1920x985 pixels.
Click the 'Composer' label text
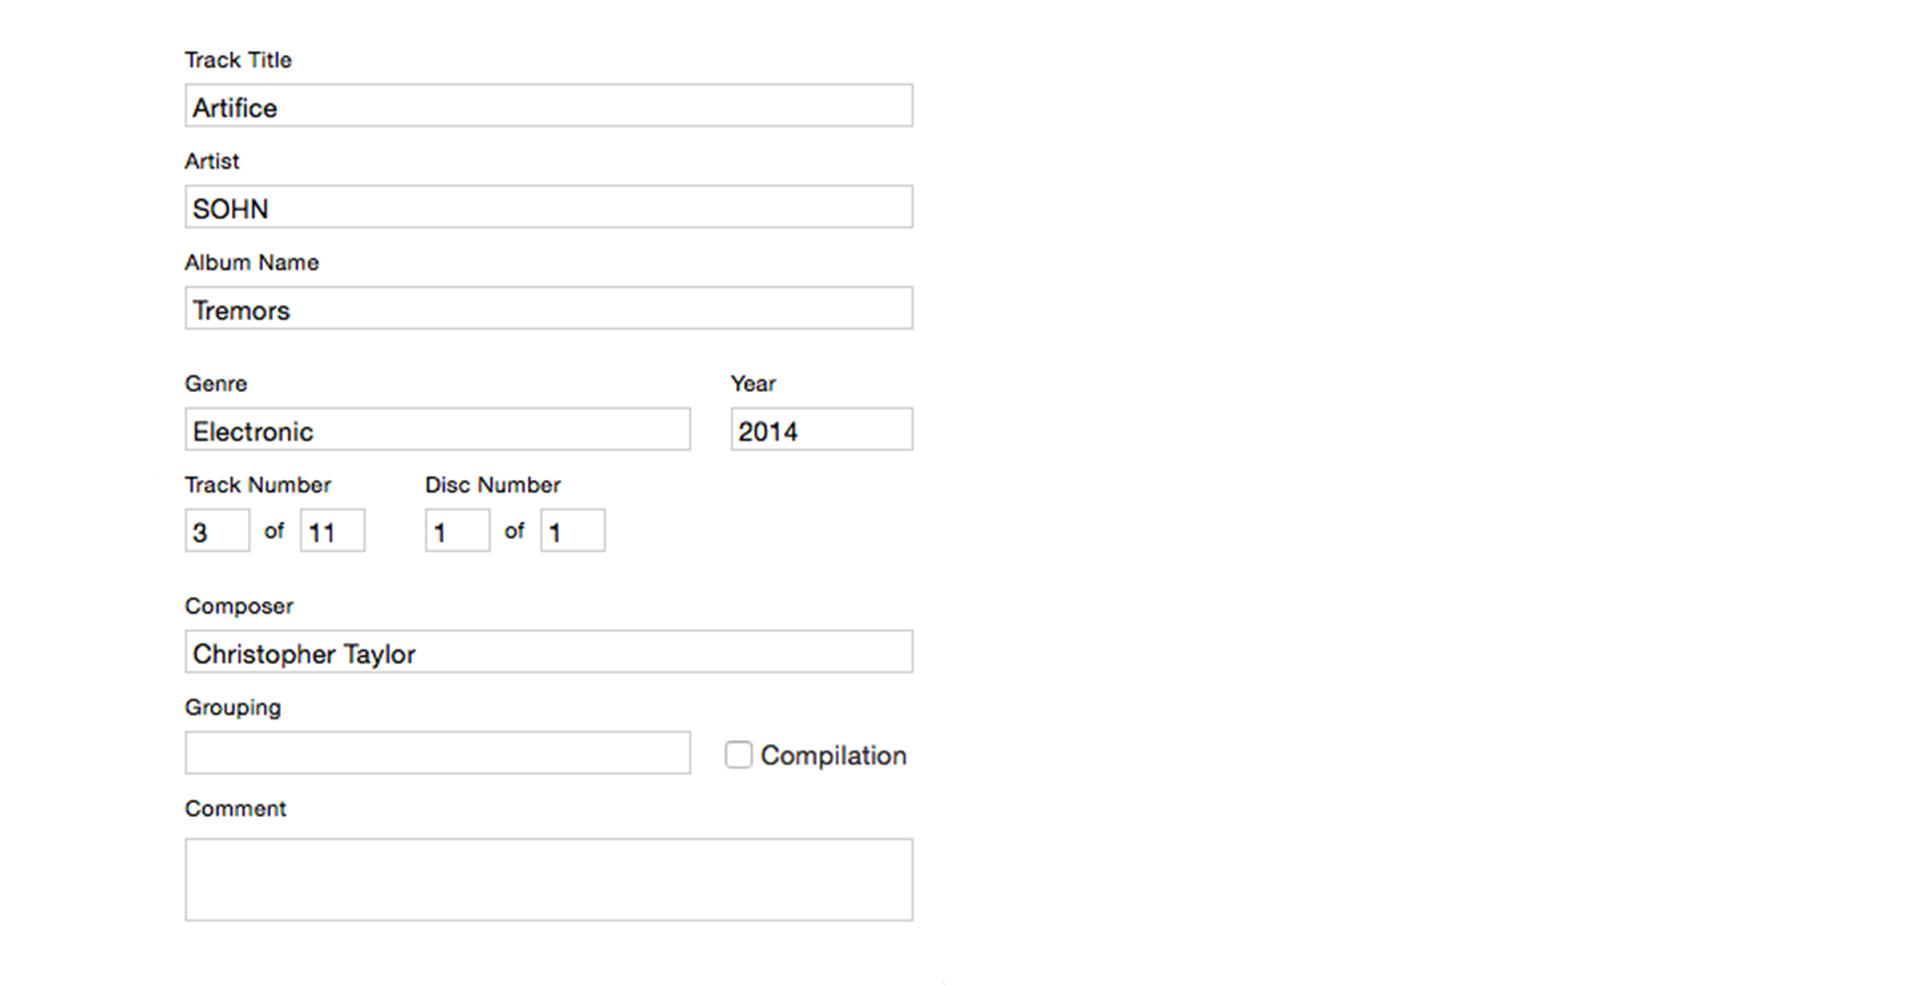[x=239, y=607]
